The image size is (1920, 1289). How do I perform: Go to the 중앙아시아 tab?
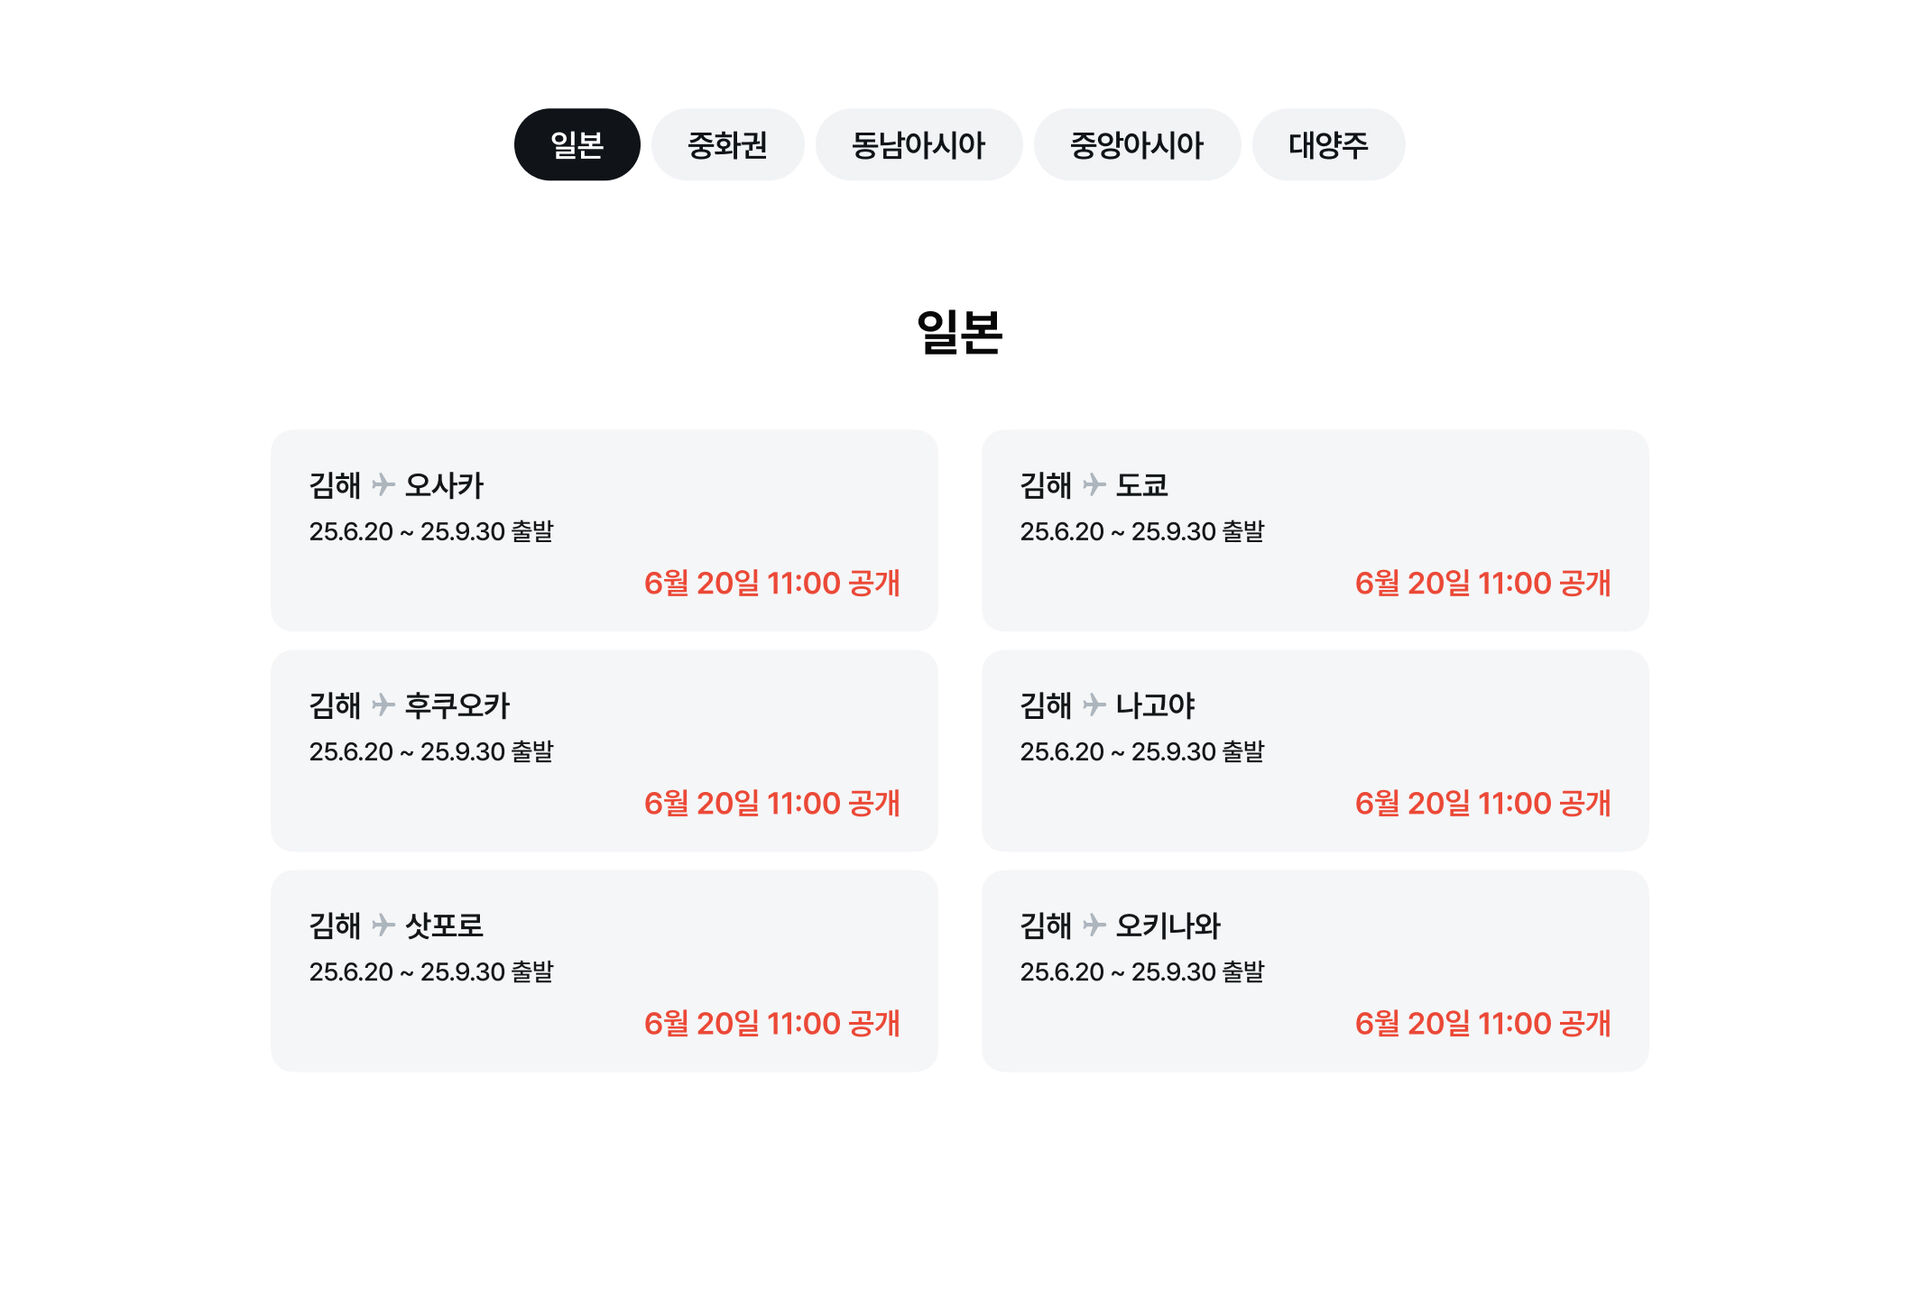(x=1136, y=145)
